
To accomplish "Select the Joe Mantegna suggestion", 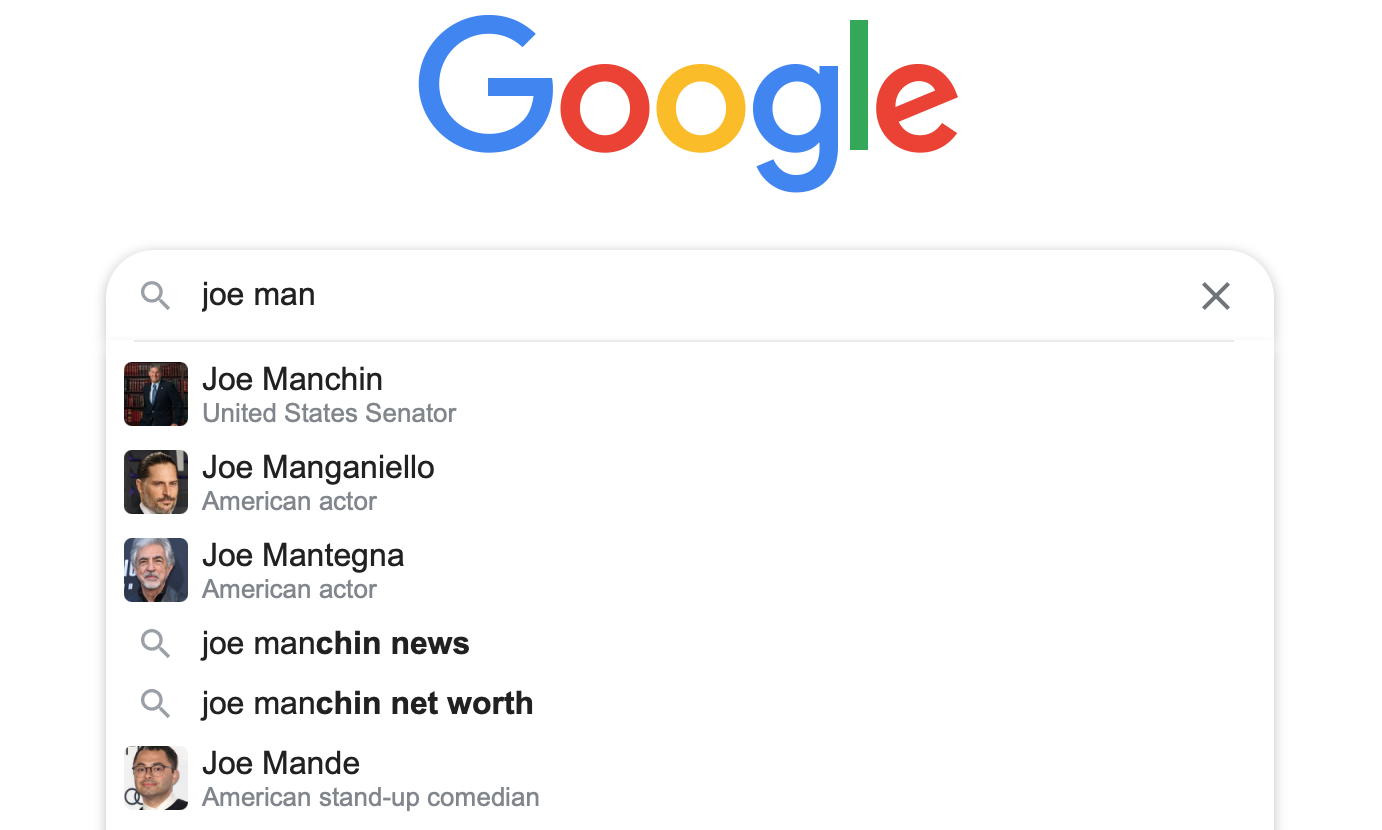I will [303, 555].
